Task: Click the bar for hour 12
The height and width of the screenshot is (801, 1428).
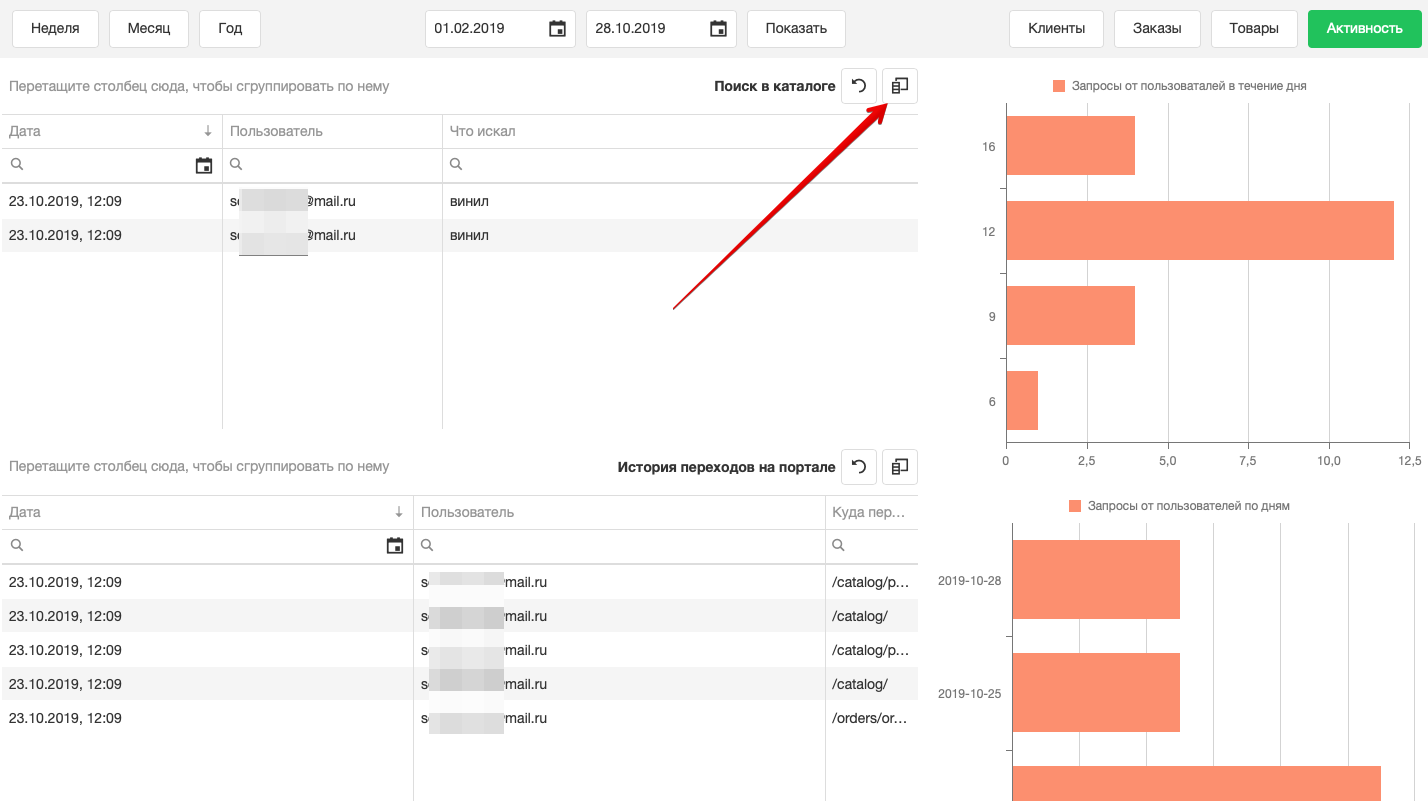Action: pyautogui.click(x=1199, y=231)
